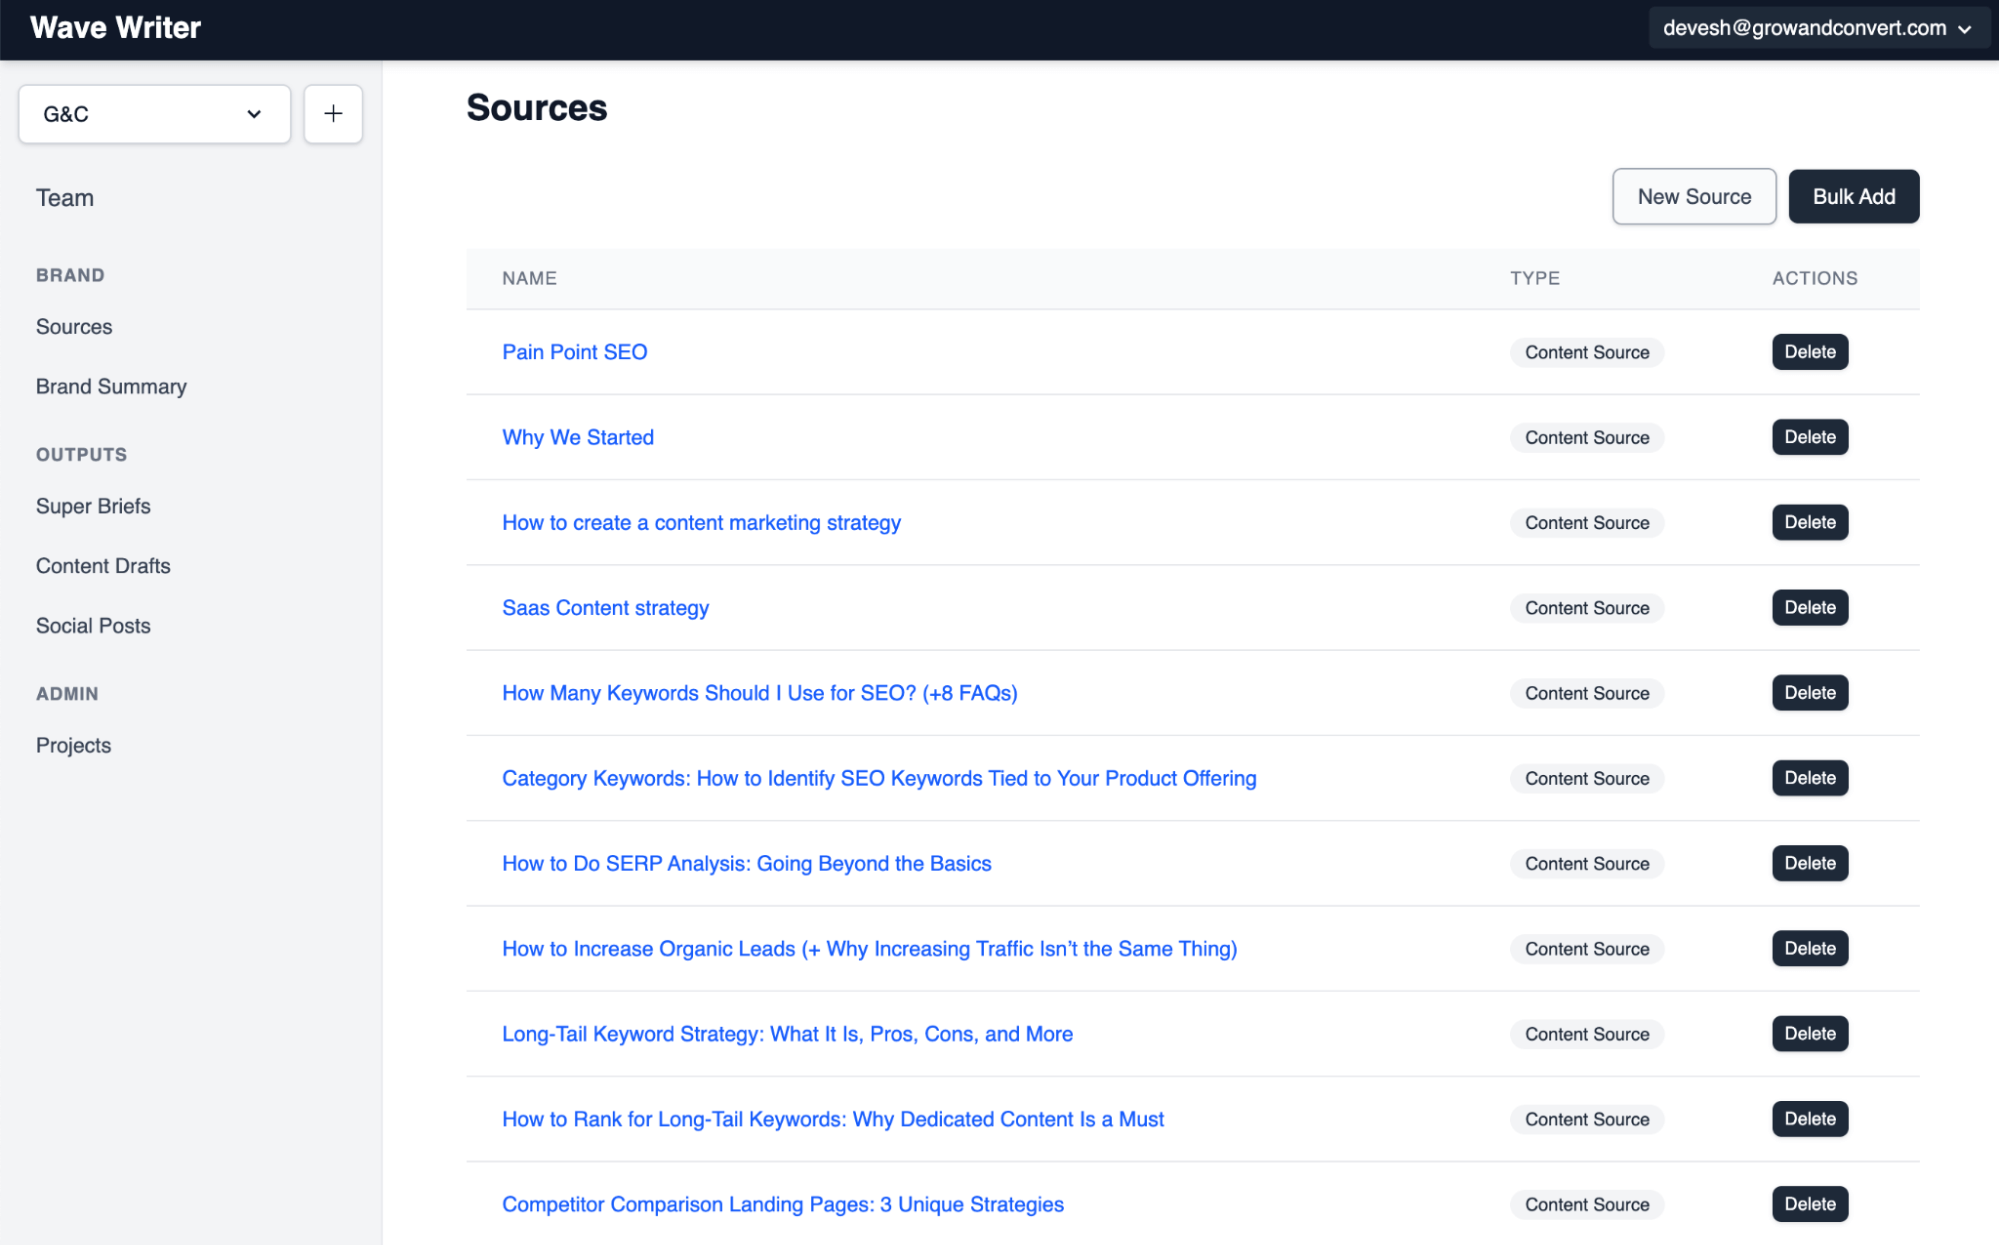Delete the Pain Point SEO source
The image size is (1999, 1245).
click(1810, 352)
